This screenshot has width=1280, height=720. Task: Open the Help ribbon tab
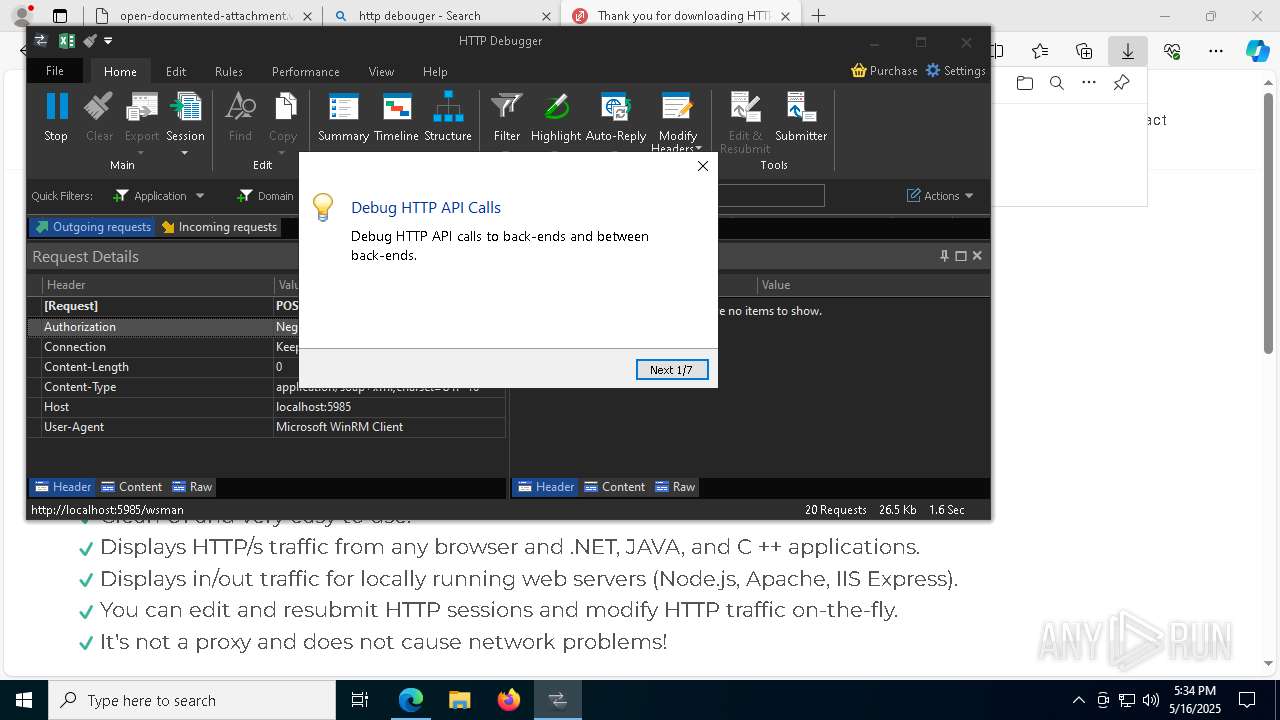pyautogui.click(x=435, y=71)
